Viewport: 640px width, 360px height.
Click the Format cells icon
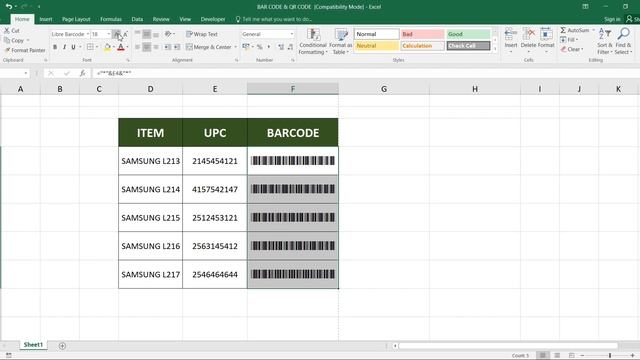click(546, 34)
